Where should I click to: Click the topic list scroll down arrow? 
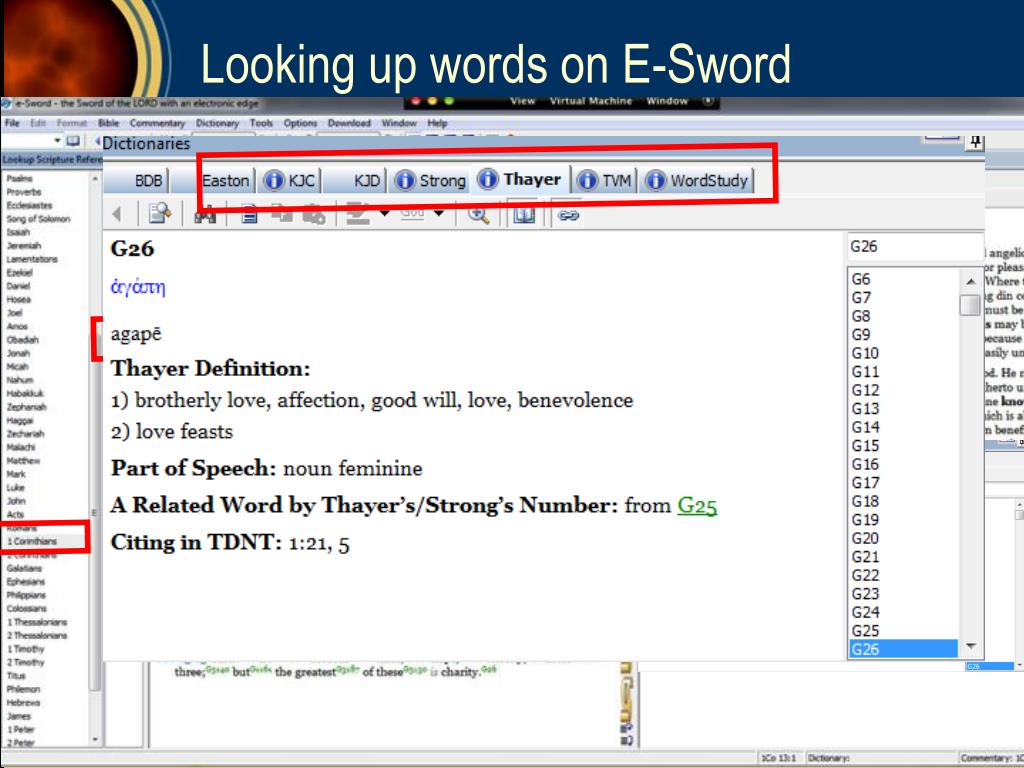click(971, 647)
